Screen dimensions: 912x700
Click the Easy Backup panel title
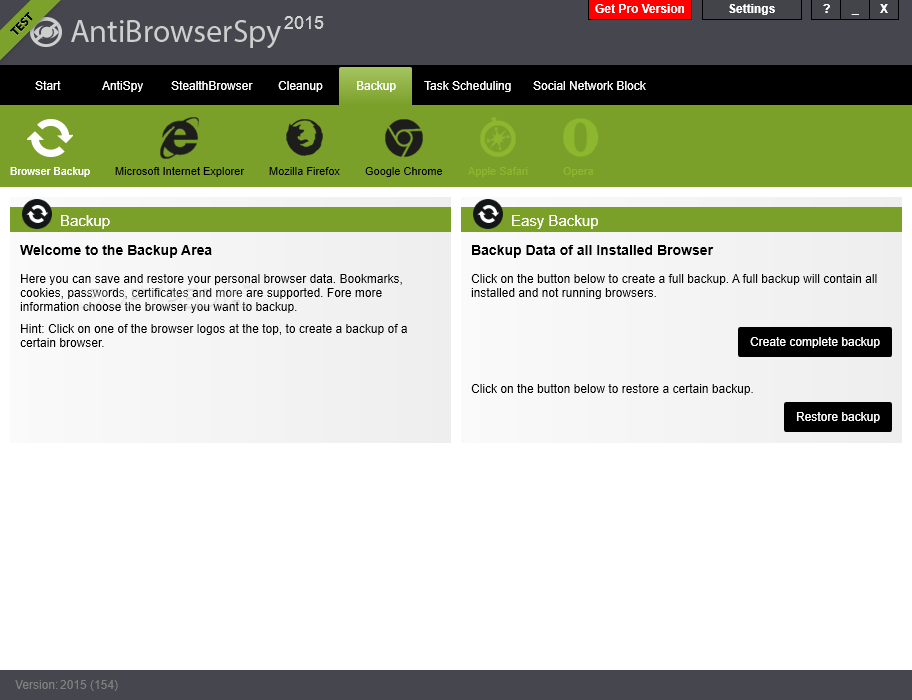click(x=554, y=221)
